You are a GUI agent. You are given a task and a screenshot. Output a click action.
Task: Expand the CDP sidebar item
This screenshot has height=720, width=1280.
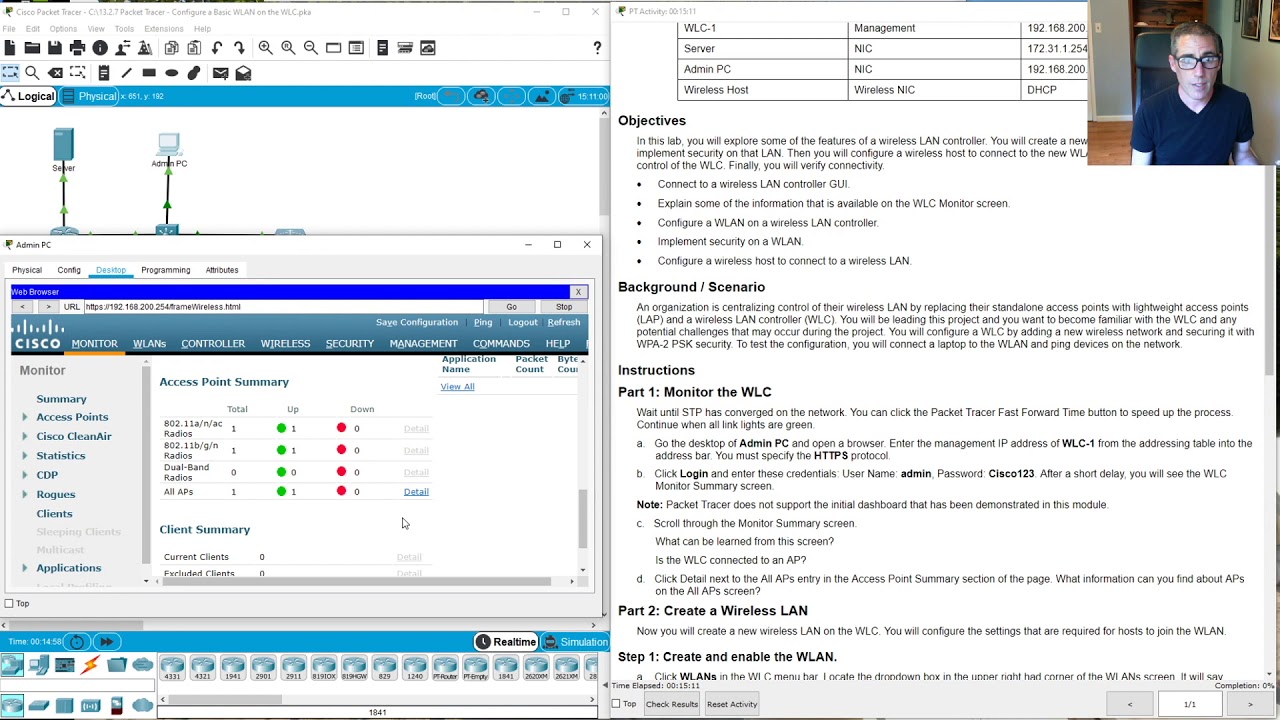coord(25,475)
